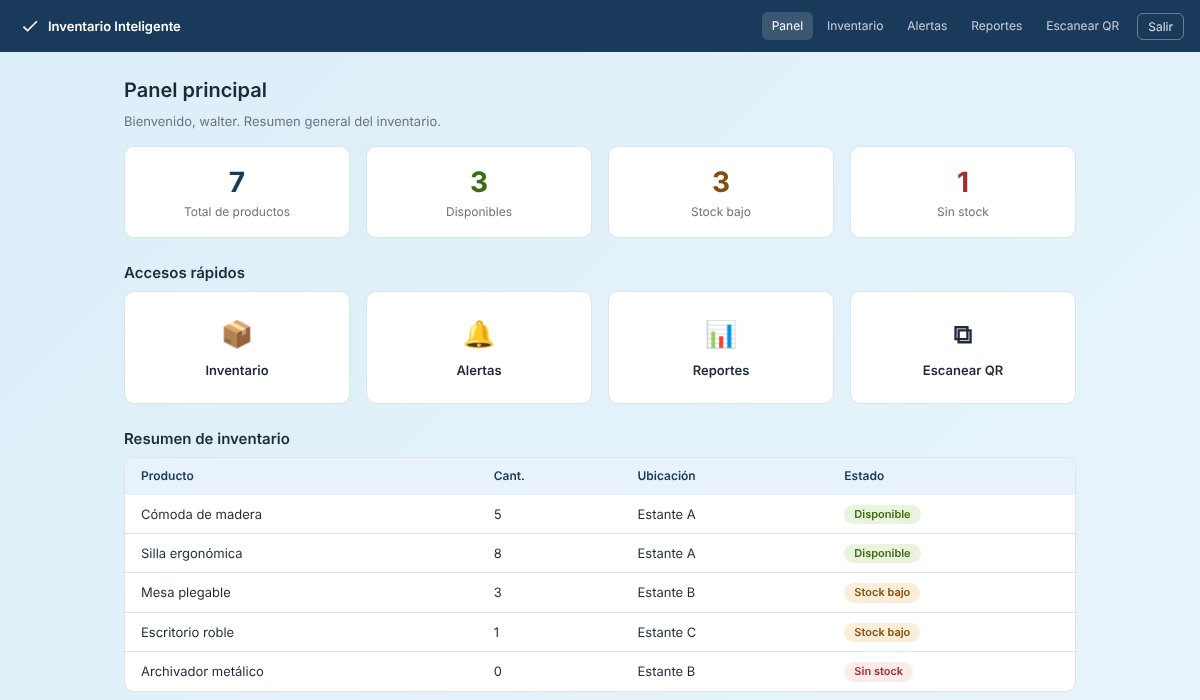Select the Escritorio roble product name

click(187, 632)
